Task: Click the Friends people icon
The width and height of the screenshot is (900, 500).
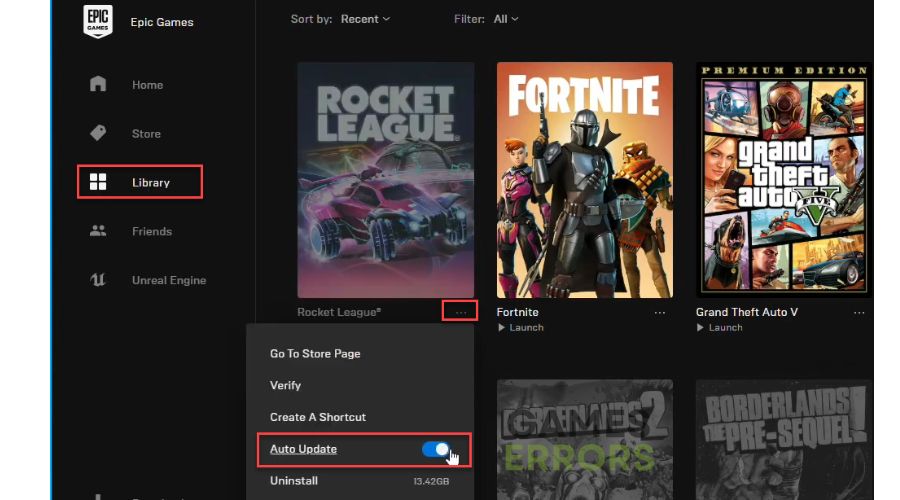Action: point(98,231)
